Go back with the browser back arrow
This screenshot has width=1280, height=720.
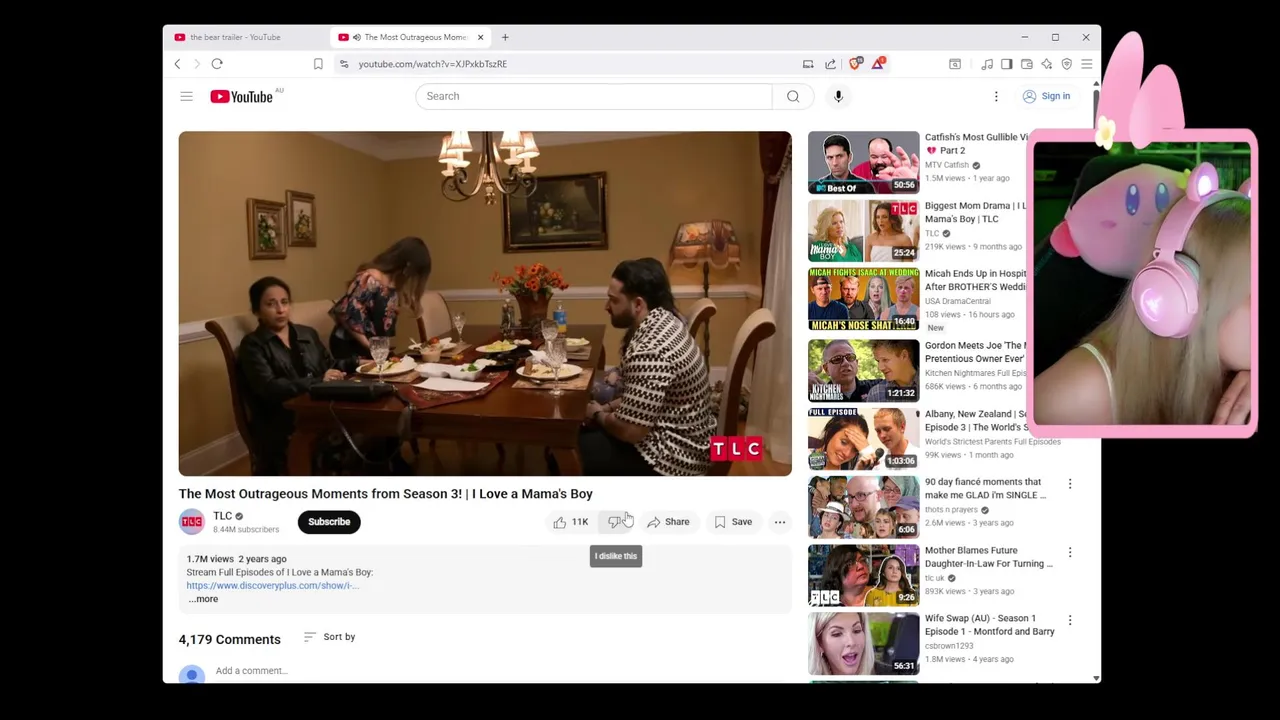pos(178,64)
